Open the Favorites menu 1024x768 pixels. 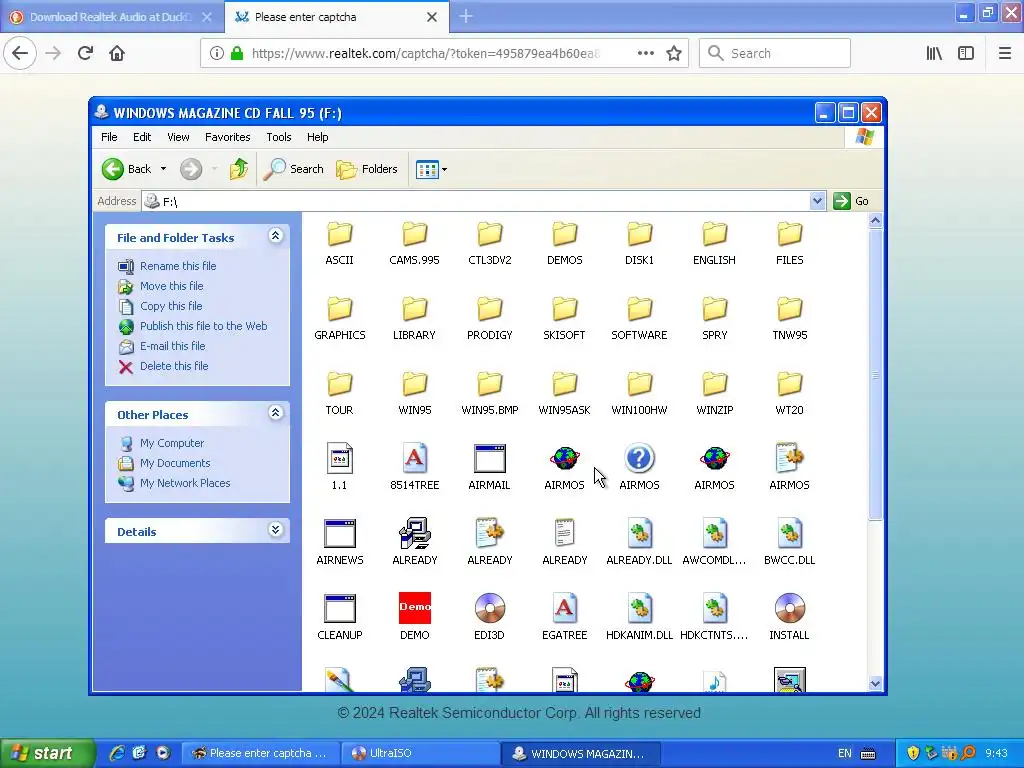pos(227,137)
